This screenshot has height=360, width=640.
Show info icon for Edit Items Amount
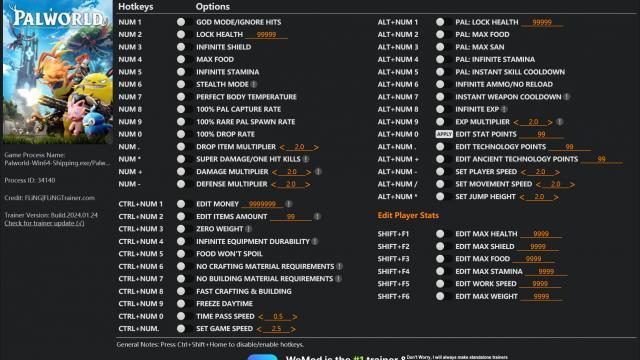coord(317,216)
